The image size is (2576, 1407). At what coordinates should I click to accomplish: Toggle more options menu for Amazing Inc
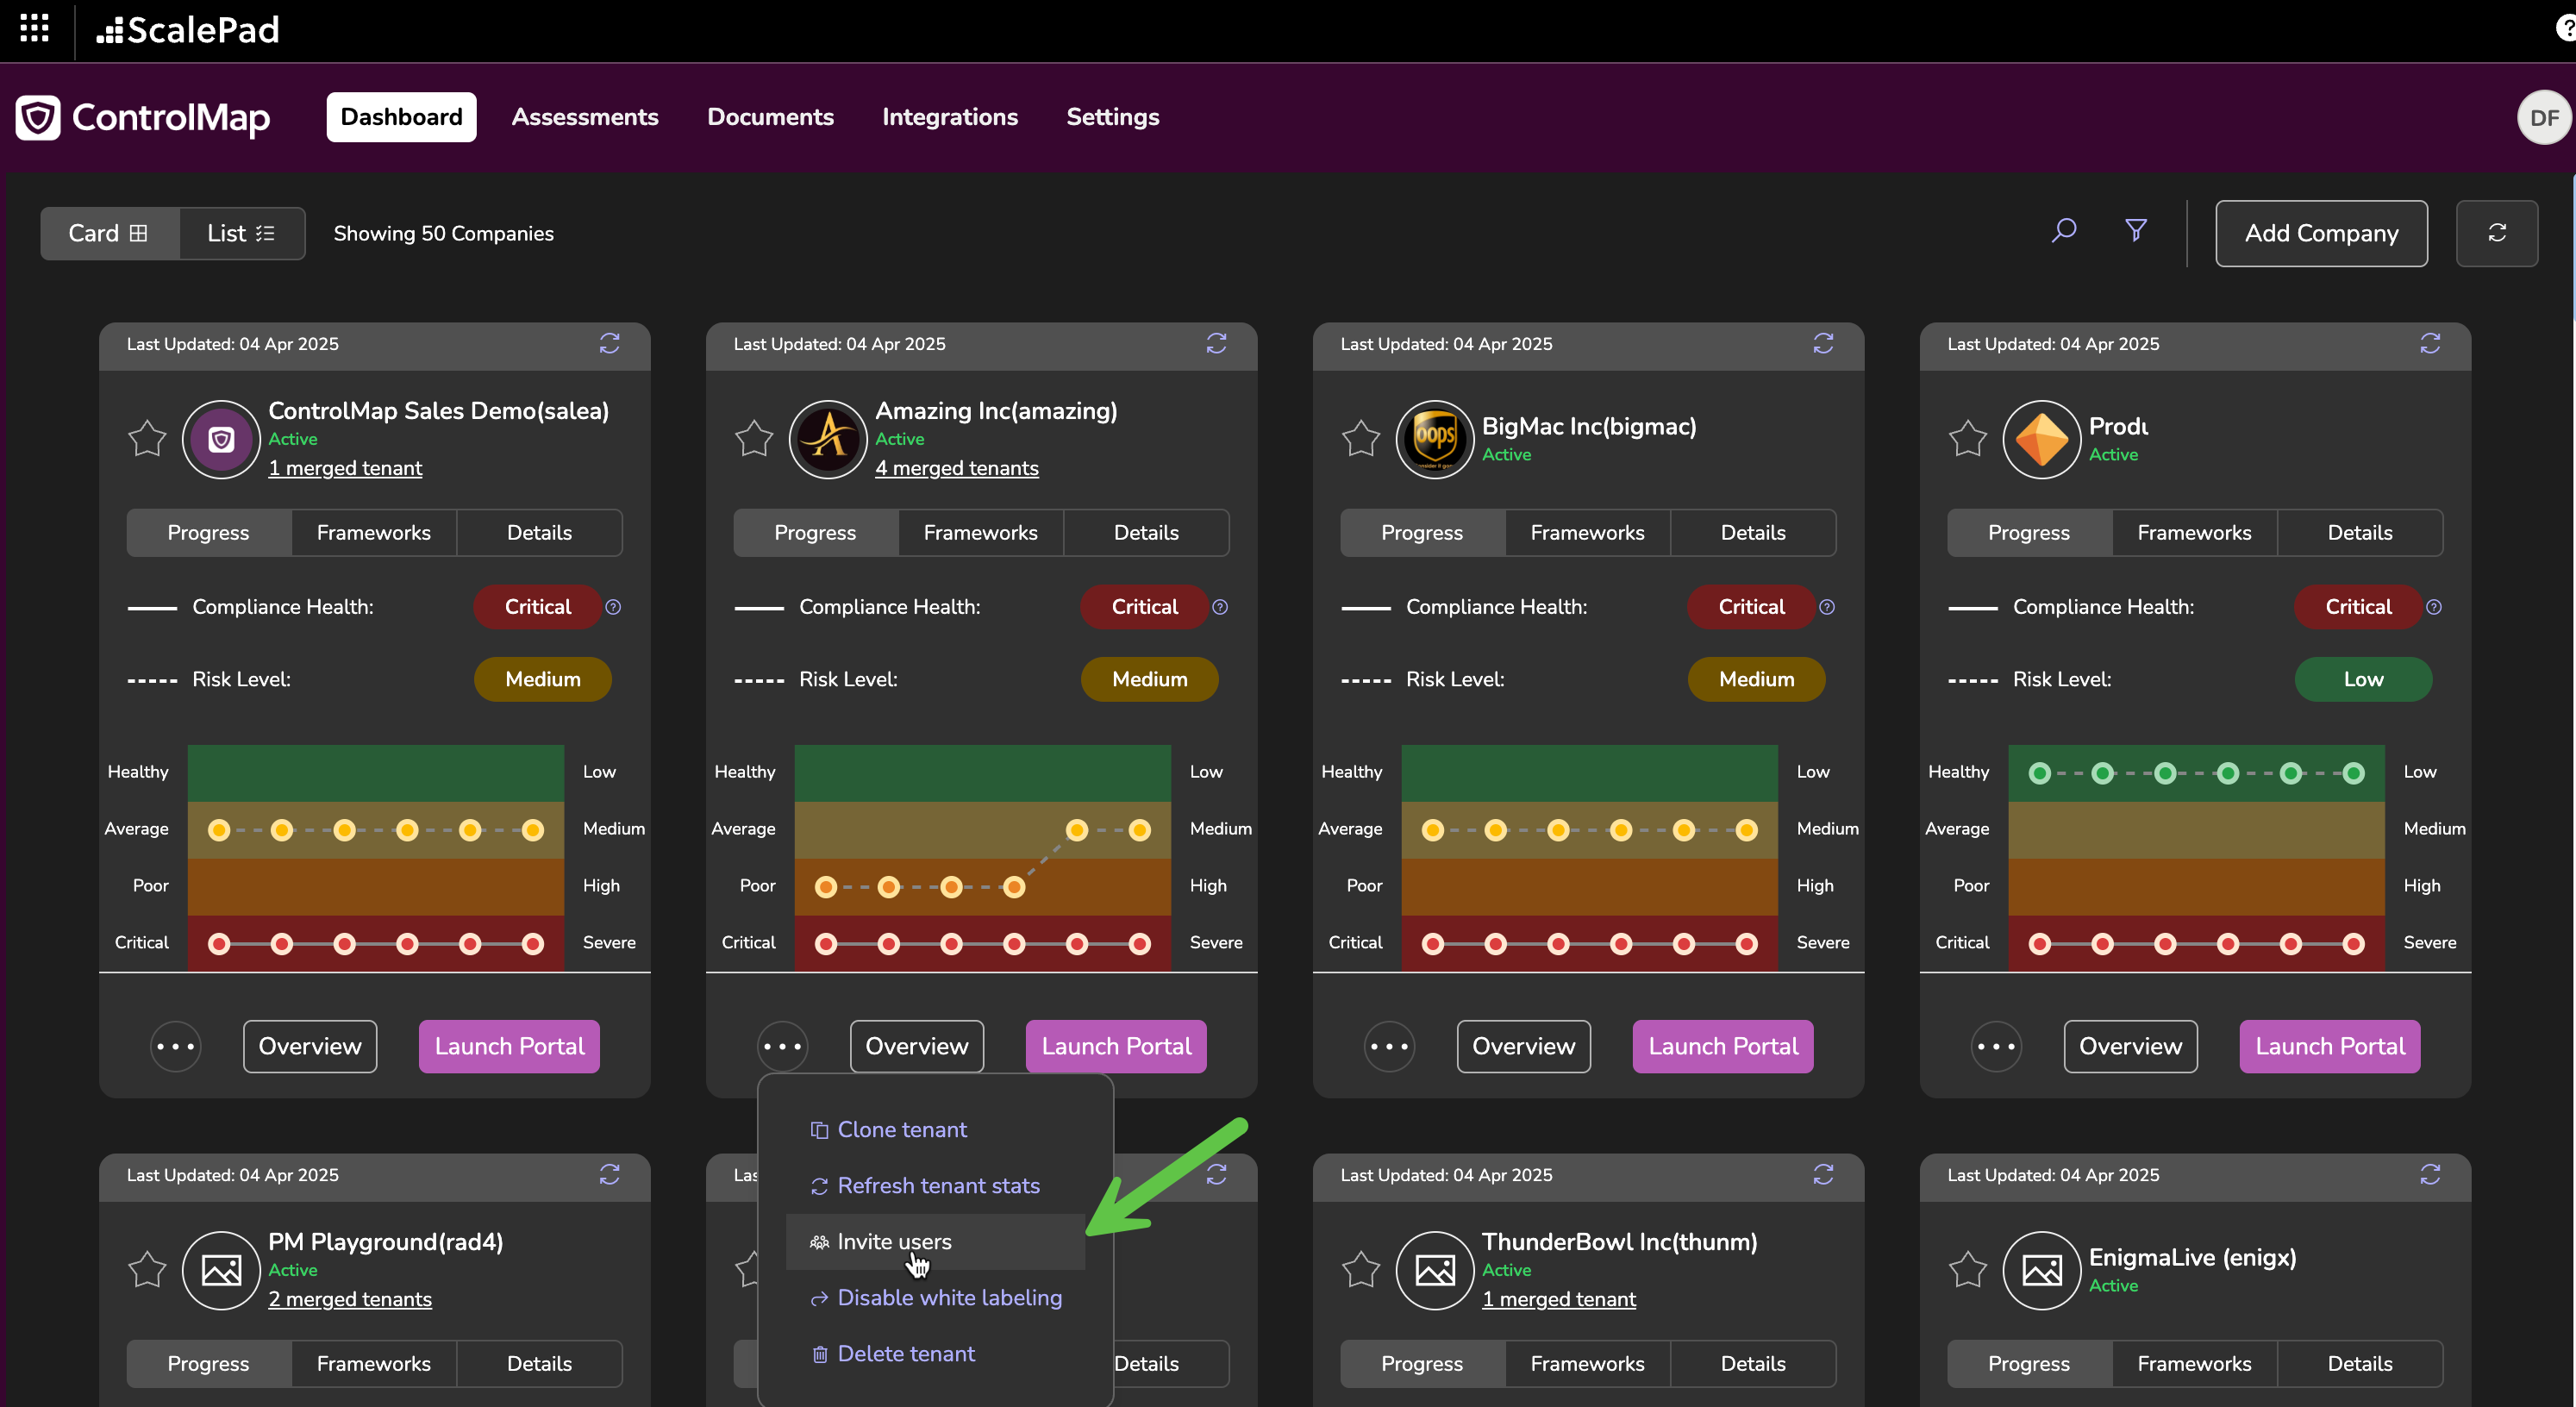pos(783,1047)
